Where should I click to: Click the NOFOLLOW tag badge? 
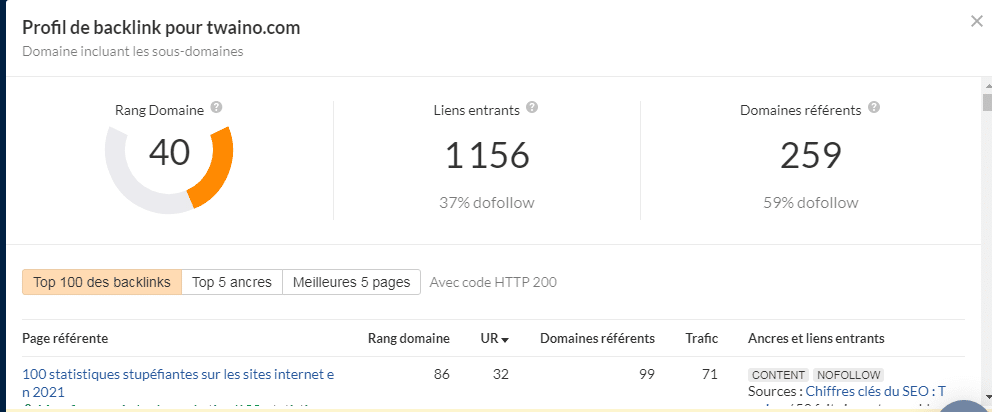point(848,375)
